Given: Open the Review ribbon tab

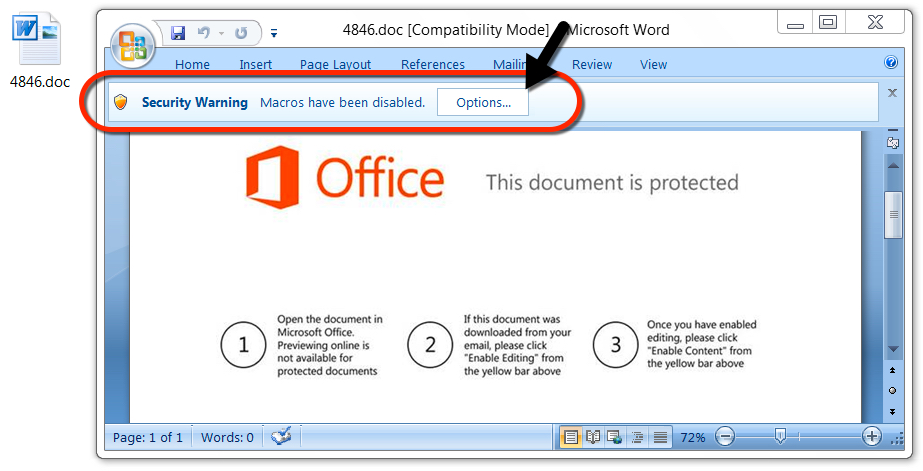Looking at the screenshot, I should coord(592,65).
